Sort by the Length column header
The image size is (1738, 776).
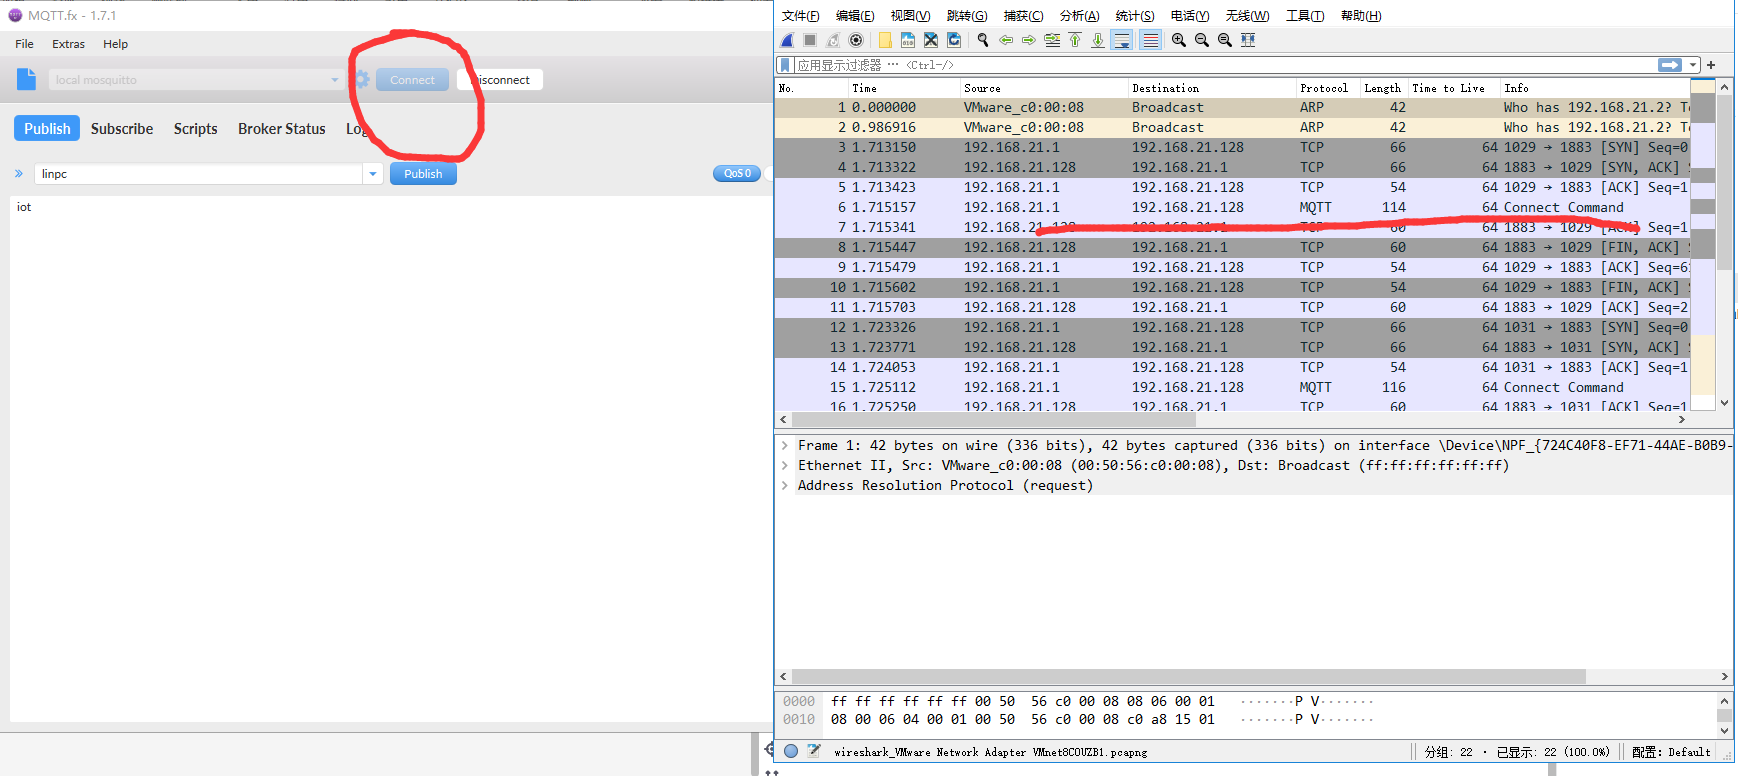pos(1382,88)
